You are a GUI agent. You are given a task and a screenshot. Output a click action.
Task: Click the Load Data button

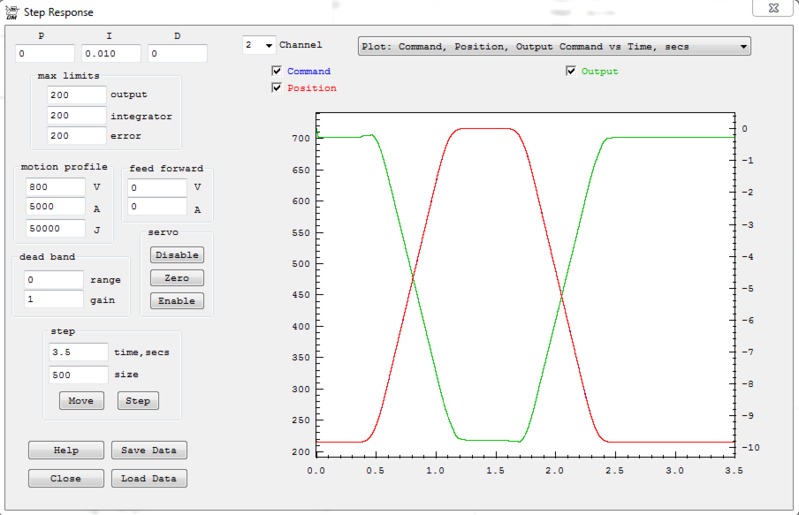148,478
